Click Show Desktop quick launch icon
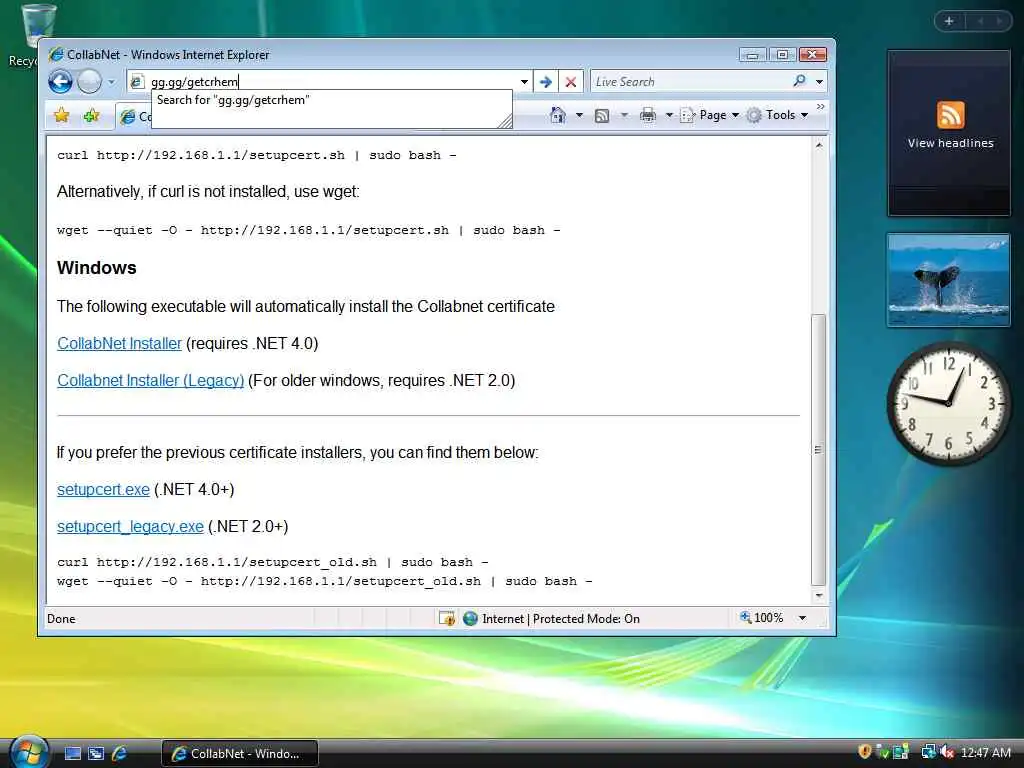Image resolution: width=1024 pixels, height=768 pixels. click(x=73, y=754)
